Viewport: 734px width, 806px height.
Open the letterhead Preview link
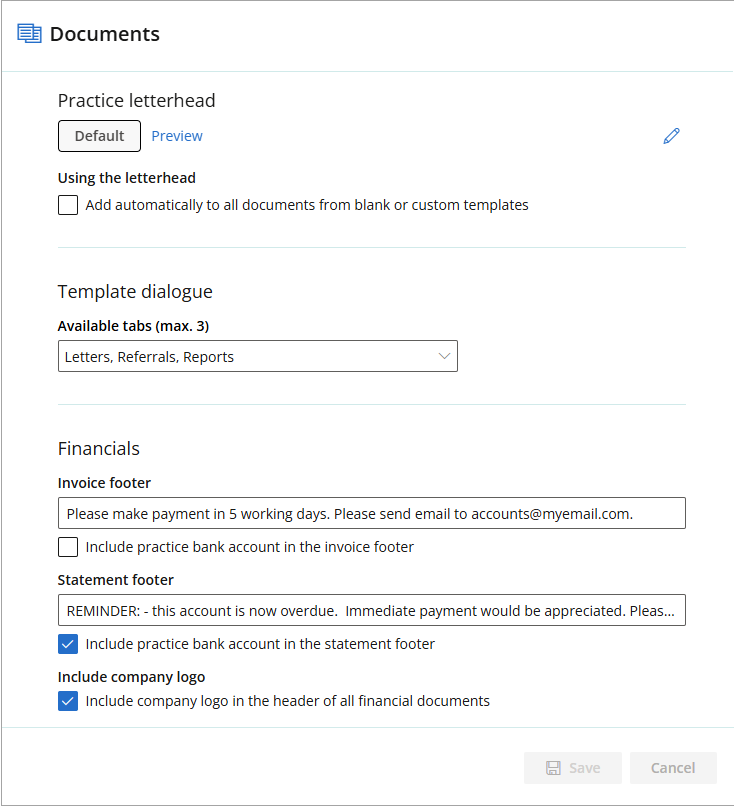(177, 136)
